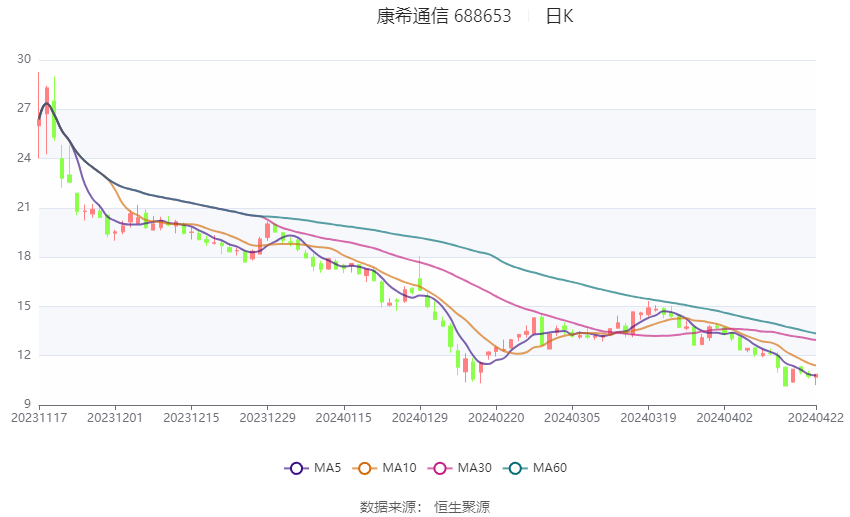Click the 日K label in title

(559, 16)
